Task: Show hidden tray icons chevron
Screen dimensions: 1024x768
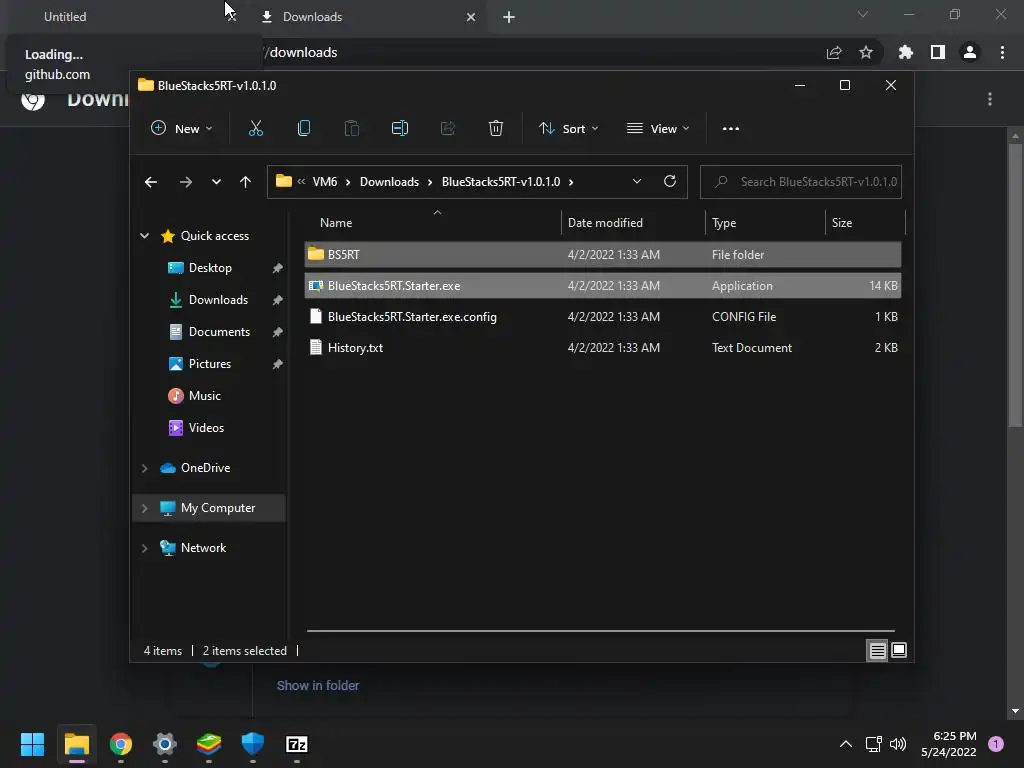Action: click(846, 744)
